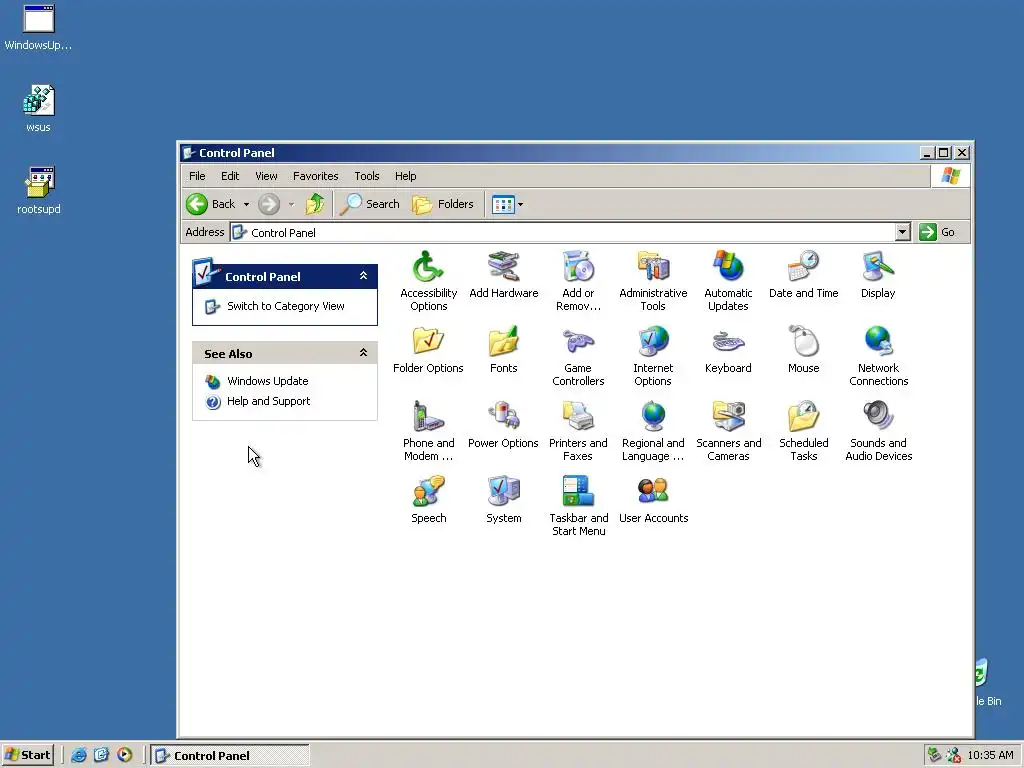Click the Control Panel taskbar button
Screen dimensions: 1024x768
coord(230,756)
